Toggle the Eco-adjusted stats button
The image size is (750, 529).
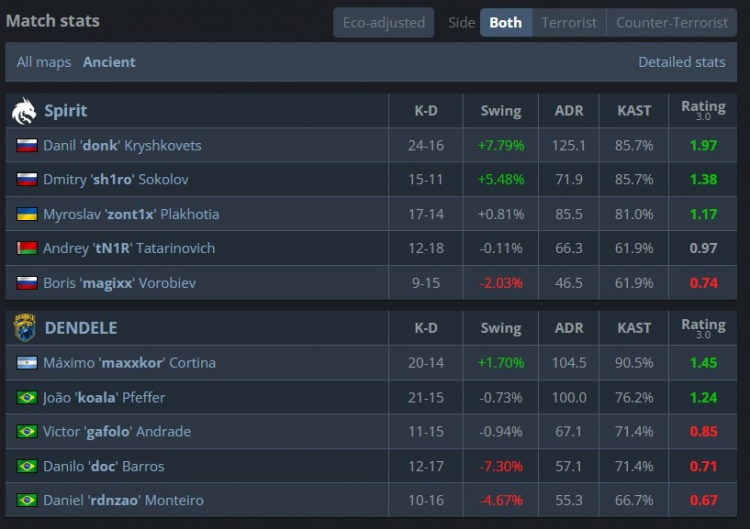(384, 22)
